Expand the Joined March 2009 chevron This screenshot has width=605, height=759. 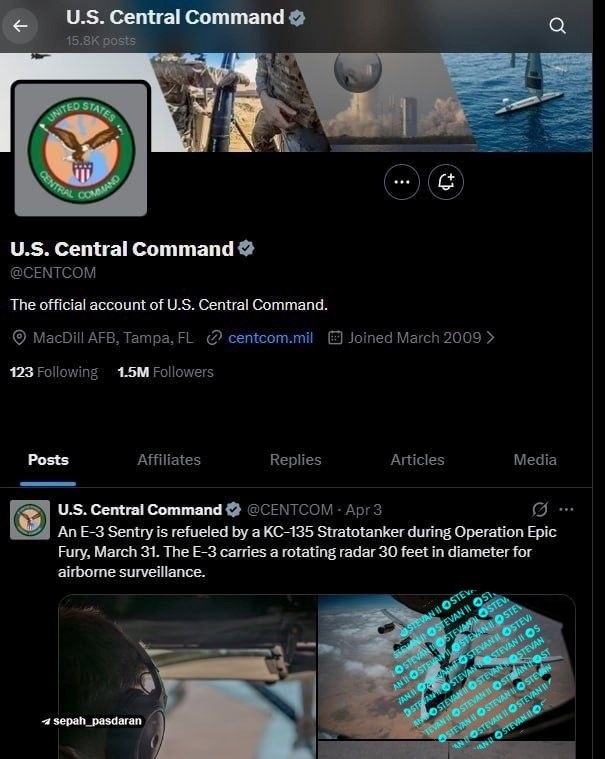point(490,337)
